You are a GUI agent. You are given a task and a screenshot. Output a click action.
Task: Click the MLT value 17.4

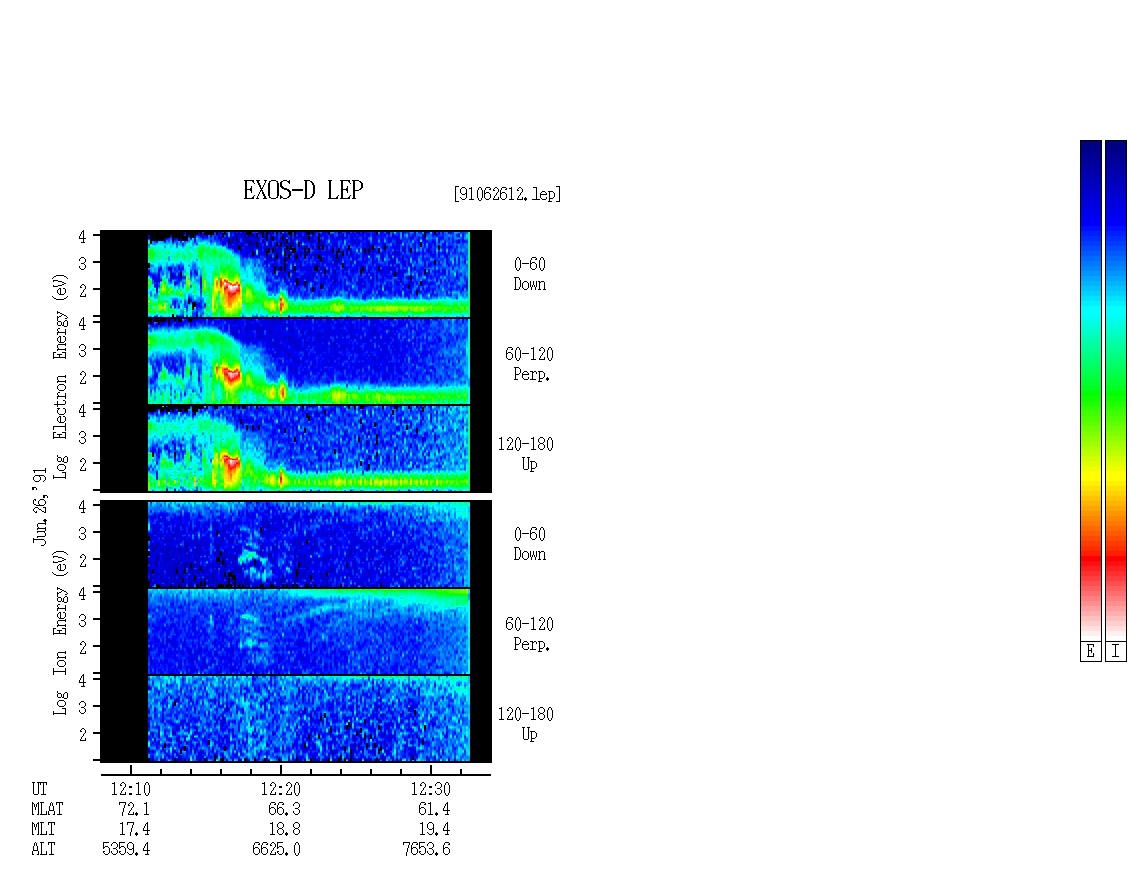[134, 830]
